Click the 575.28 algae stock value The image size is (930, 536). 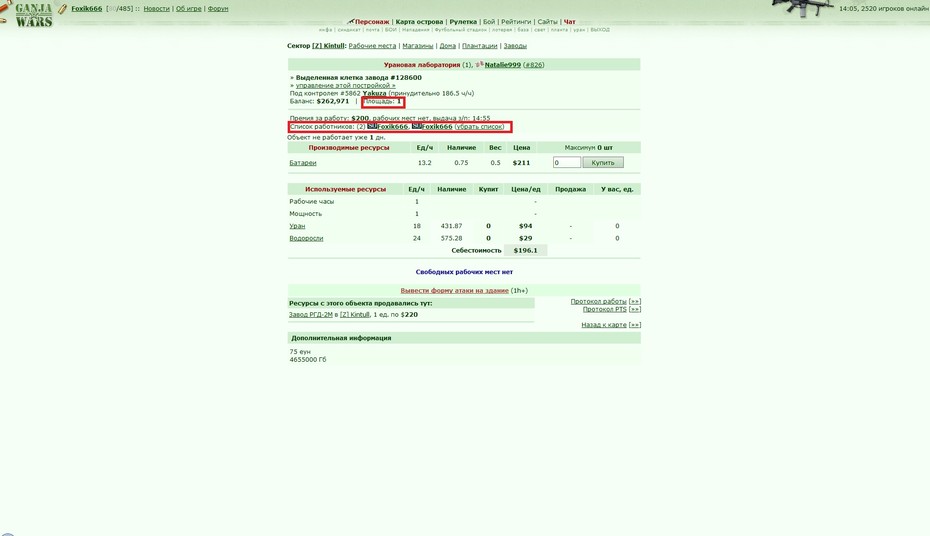[451, 238]
